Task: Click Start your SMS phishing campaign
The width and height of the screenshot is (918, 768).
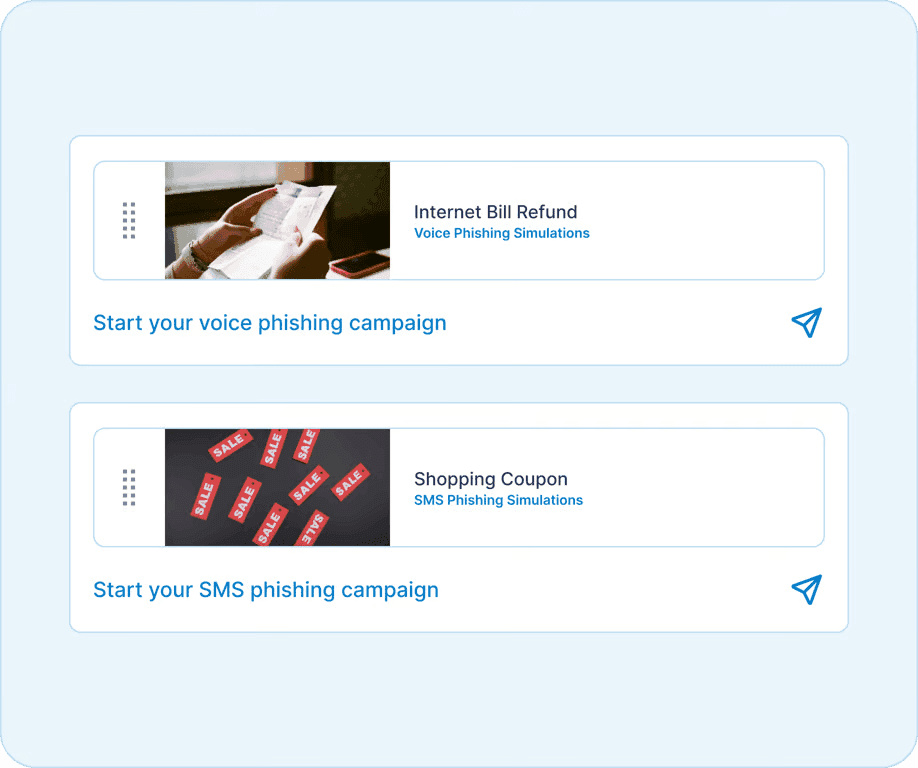Action: pos(265,590)
